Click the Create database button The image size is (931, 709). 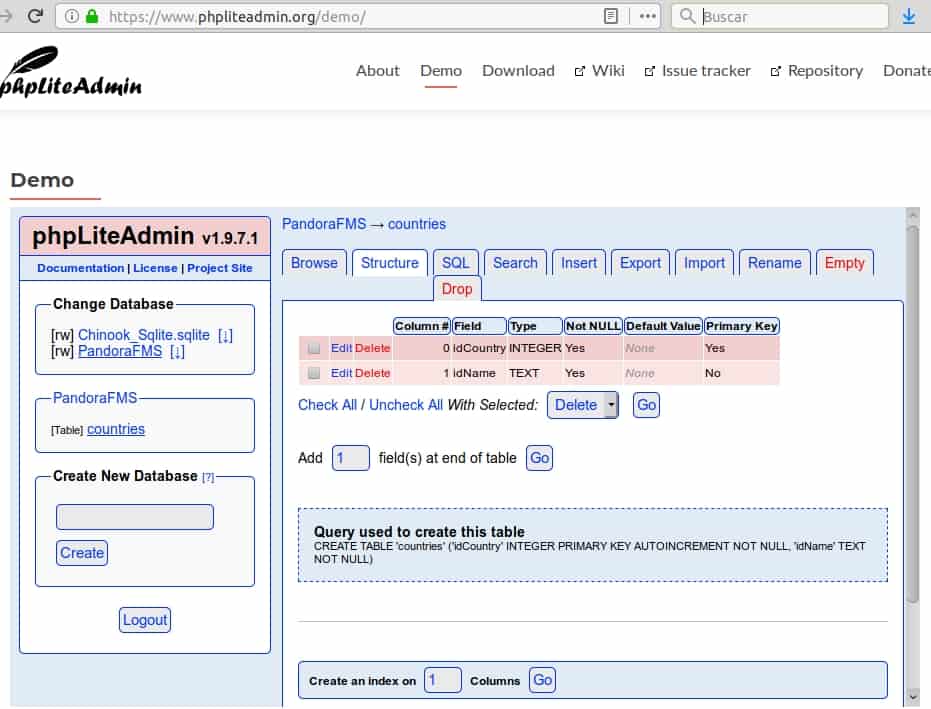[82, 553]
